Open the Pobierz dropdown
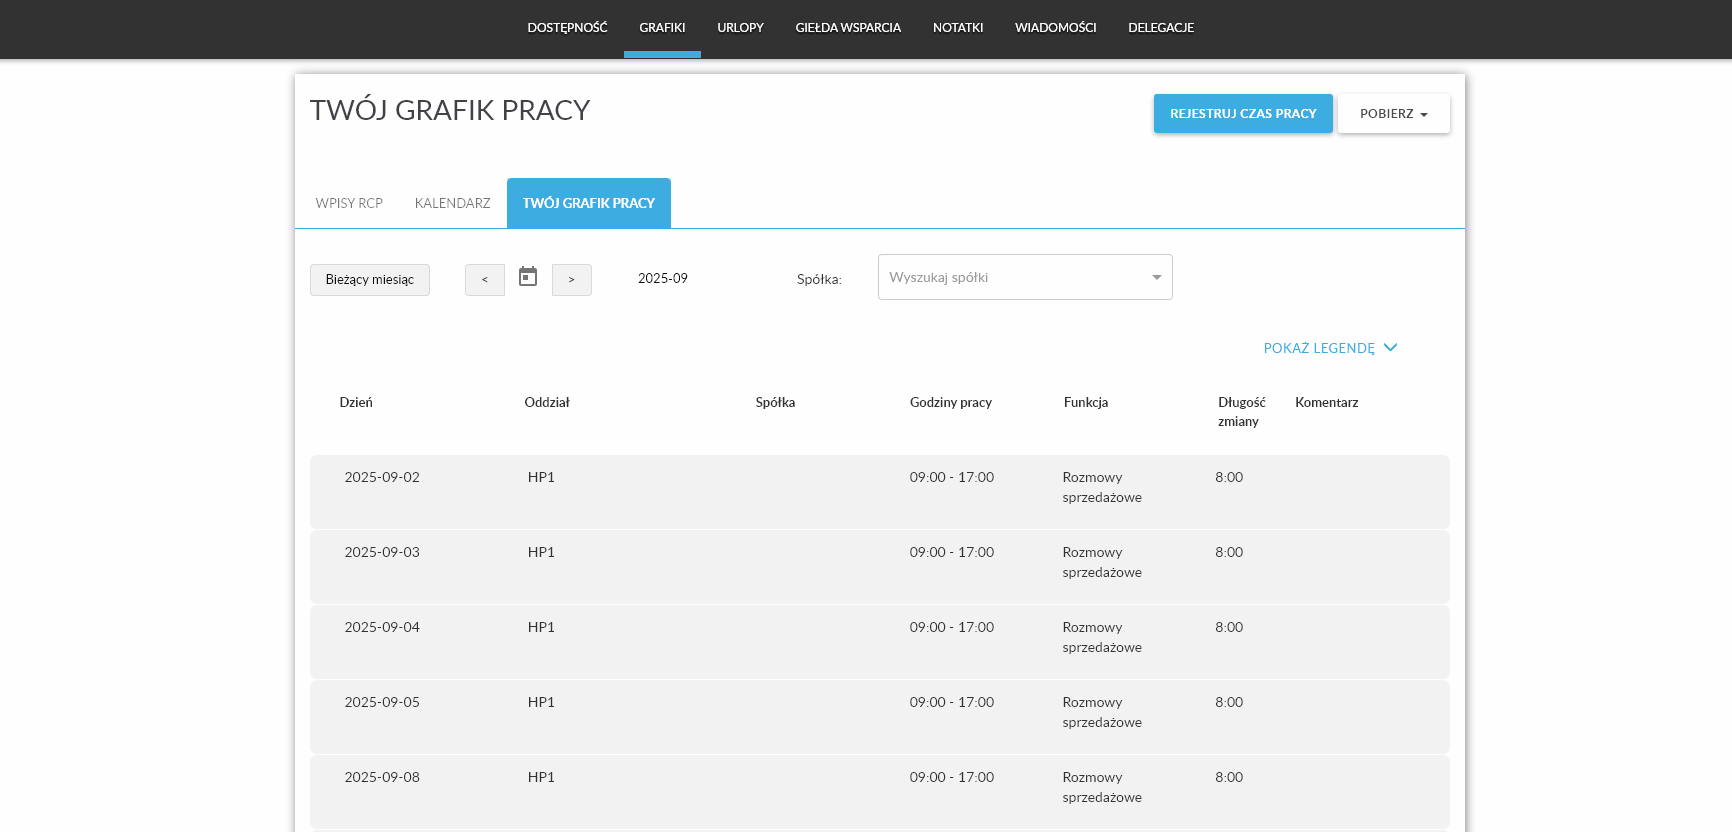Screen dimensions: 1732x832 point(1393,114)
